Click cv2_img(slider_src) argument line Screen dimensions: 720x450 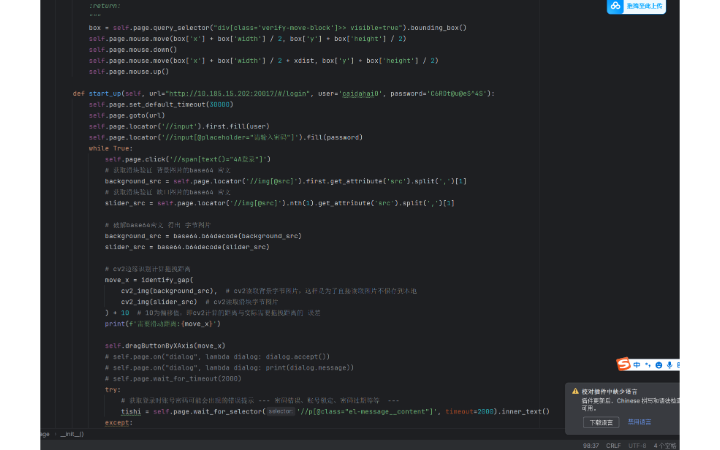click(x=159, y=302)
